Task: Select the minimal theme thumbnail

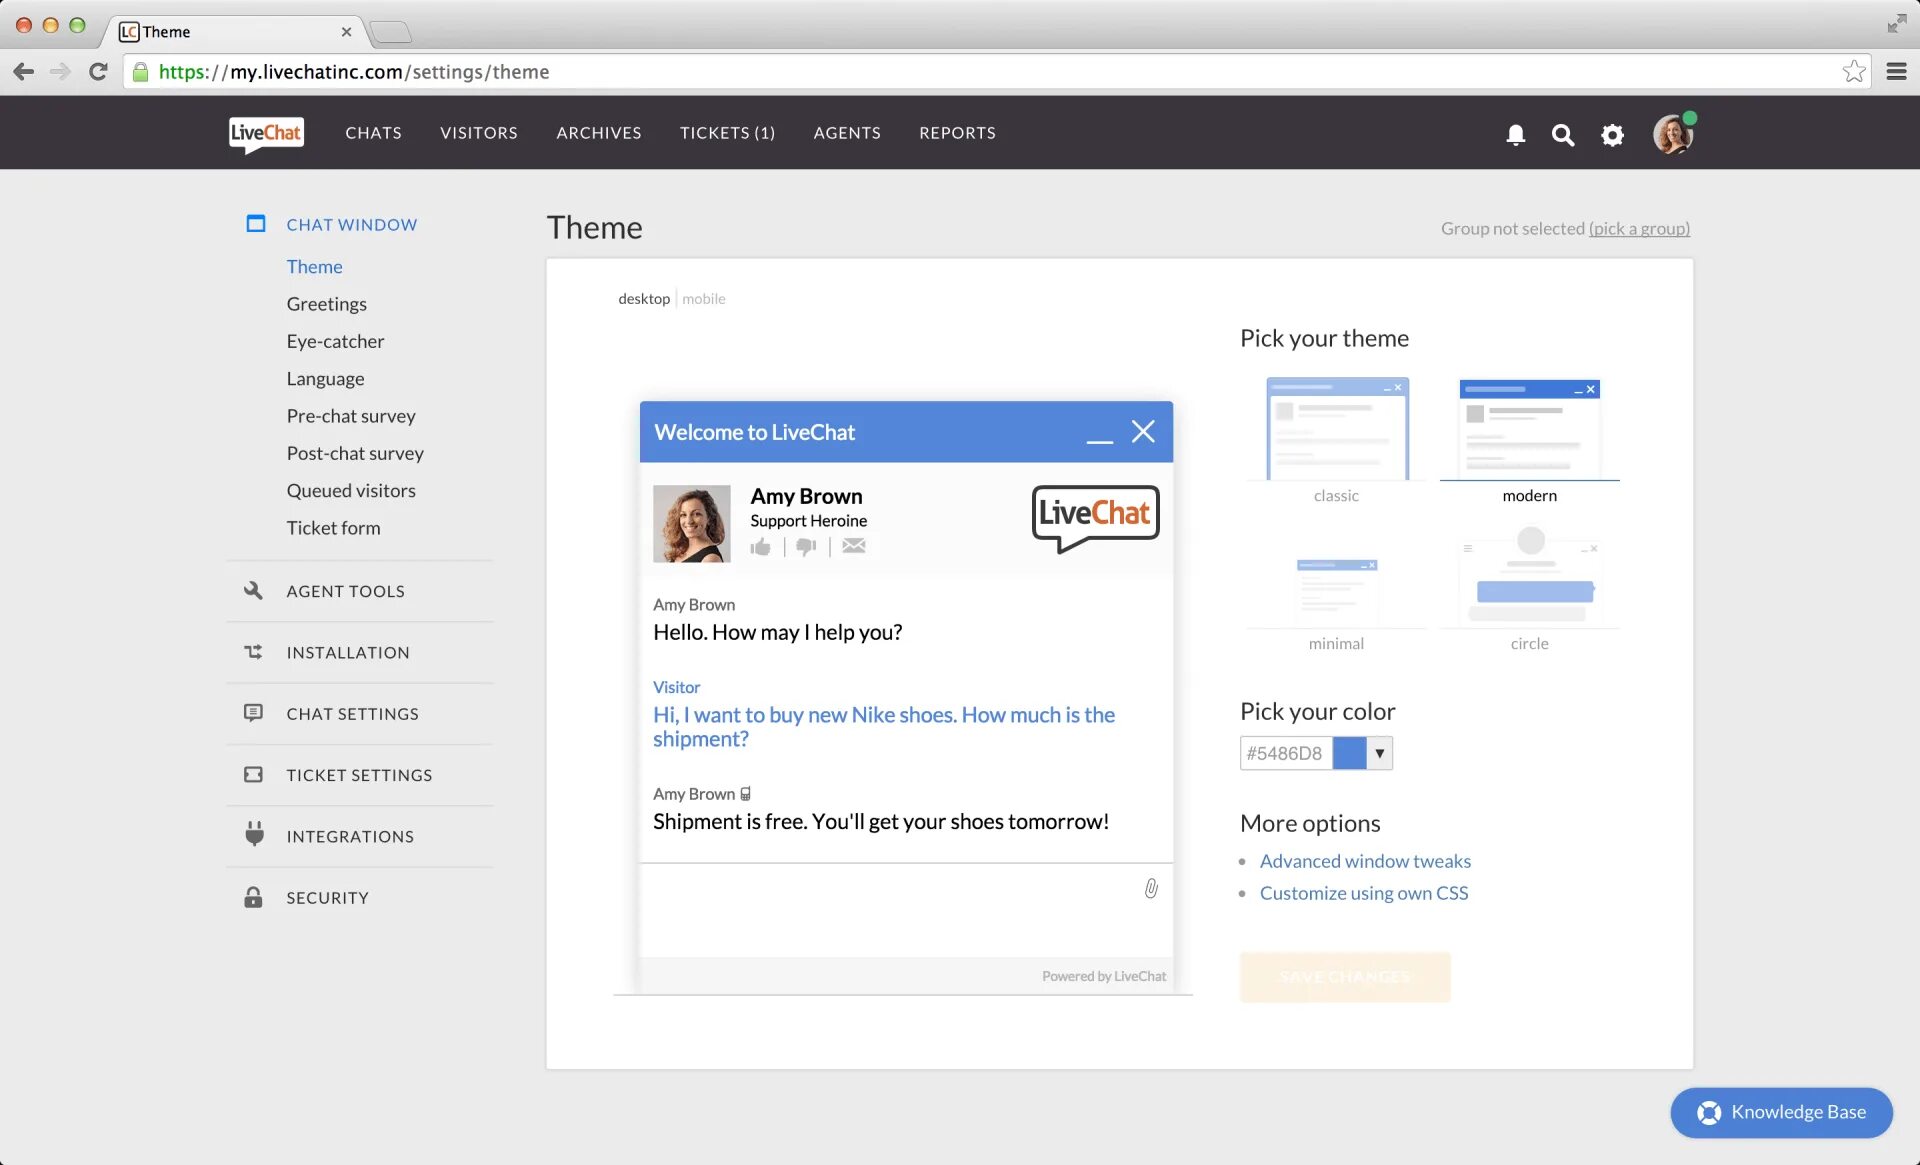Action: (1336, 590)
